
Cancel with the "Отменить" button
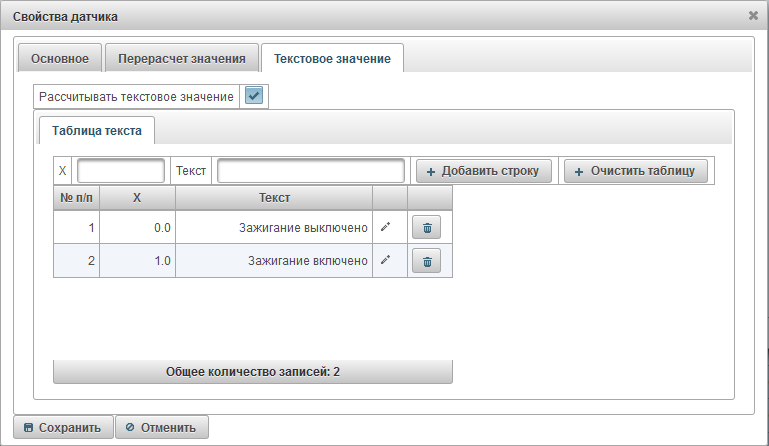pyautogui.click(x=162, y=428)
